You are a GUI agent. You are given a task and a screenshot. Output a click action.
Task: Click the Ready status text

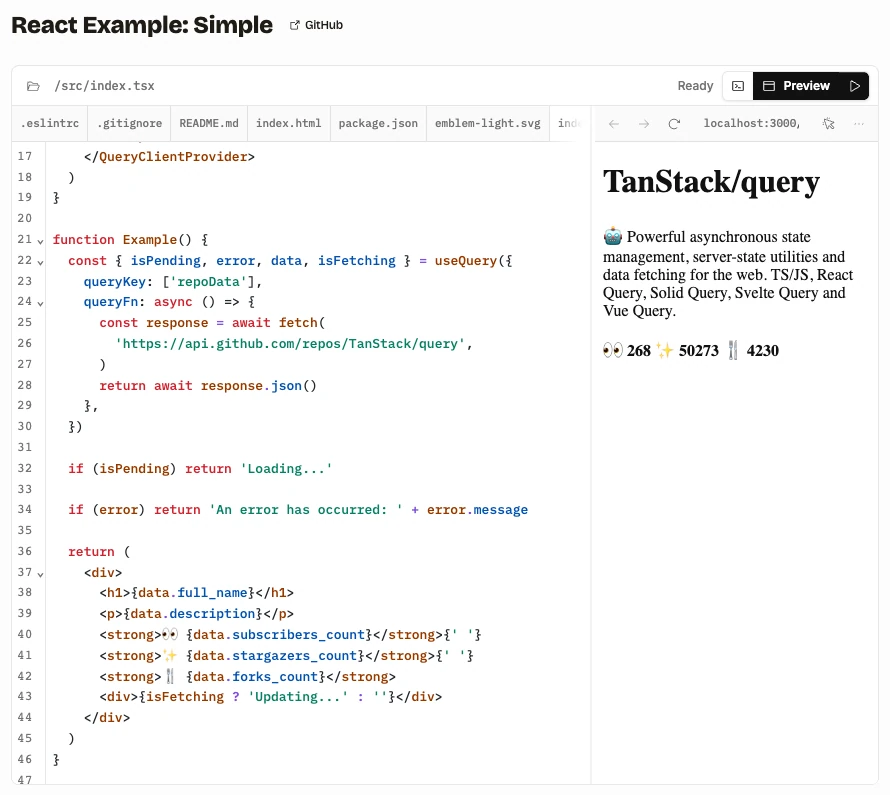pos(695,86)
